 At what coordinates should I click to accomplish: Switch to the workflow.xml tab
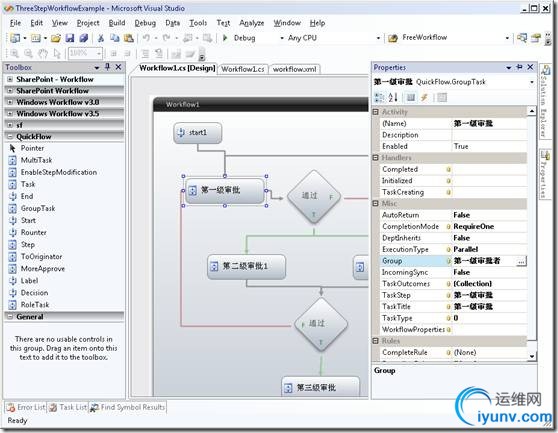coord(294,69)
